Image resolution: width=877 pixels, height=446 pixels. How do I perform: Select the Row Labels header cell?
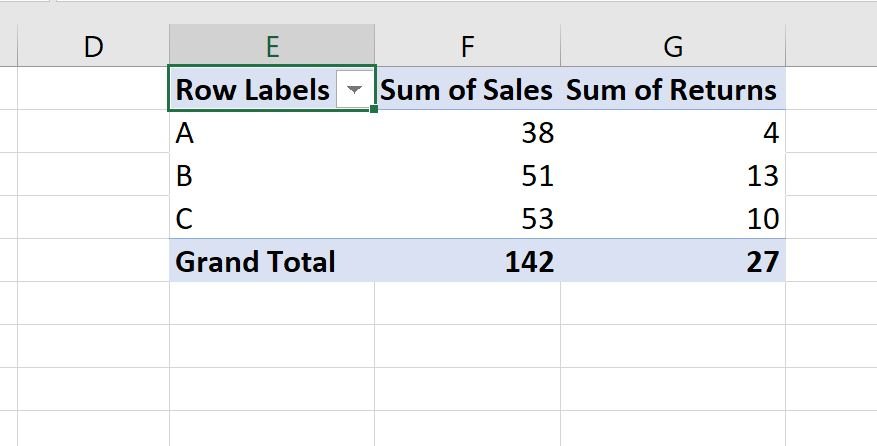(x=252, y=90)
